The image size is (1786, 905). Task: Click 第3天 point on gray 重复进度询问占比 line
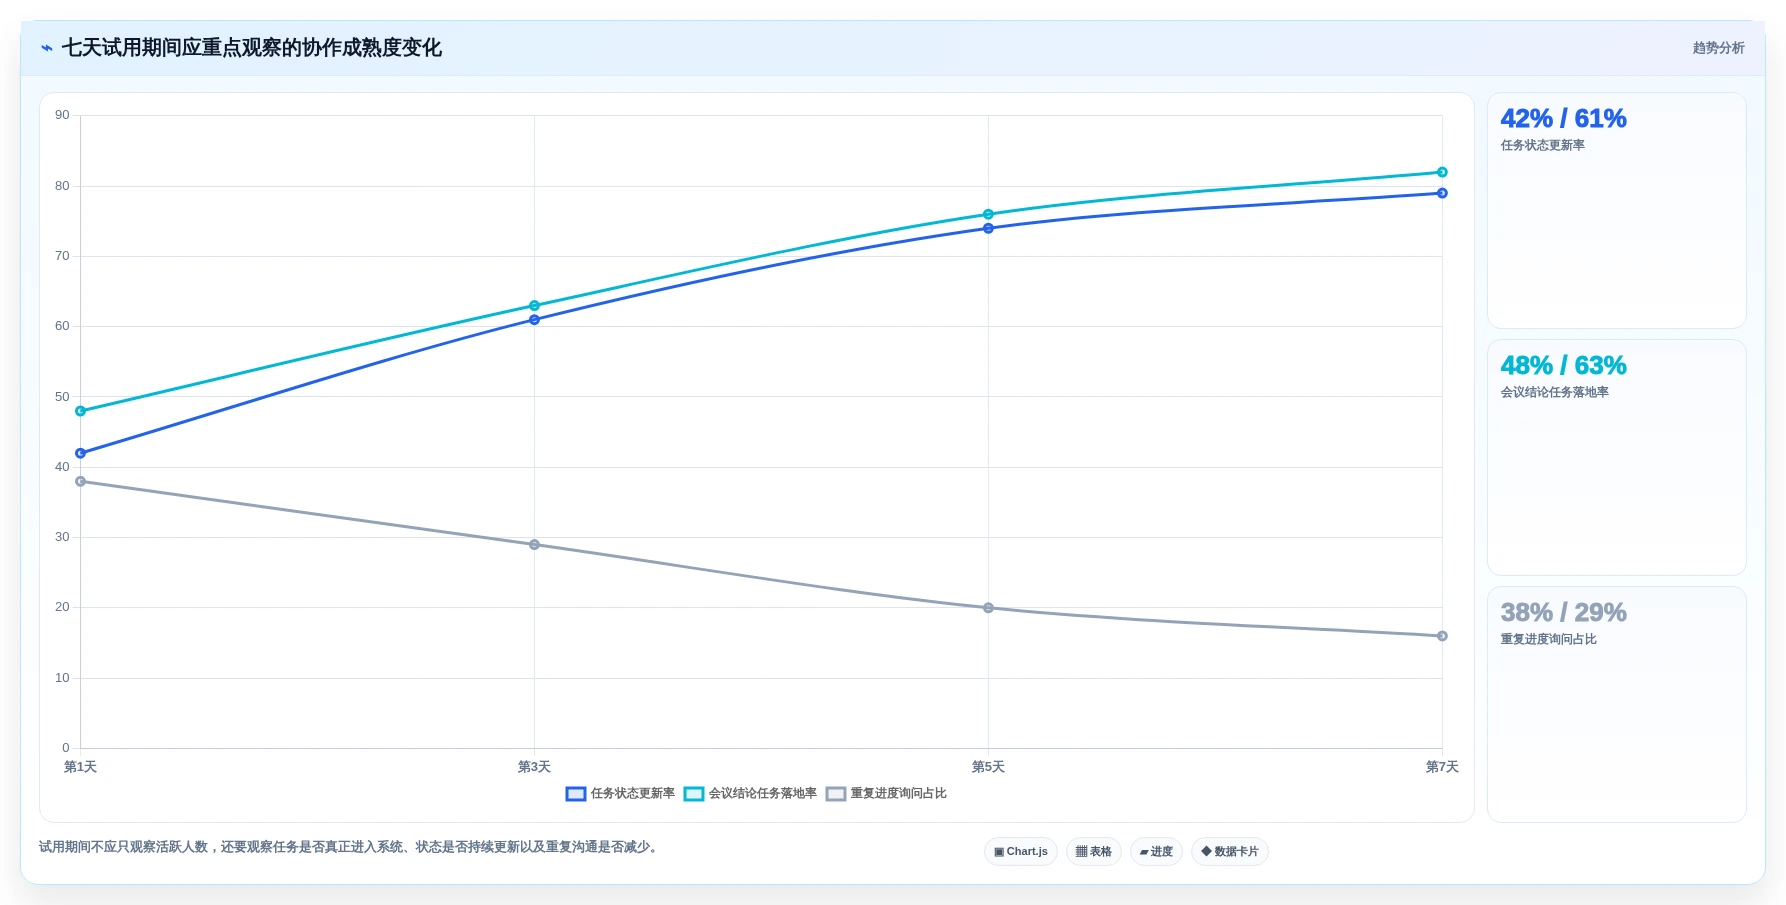click(x=534, y=545)
